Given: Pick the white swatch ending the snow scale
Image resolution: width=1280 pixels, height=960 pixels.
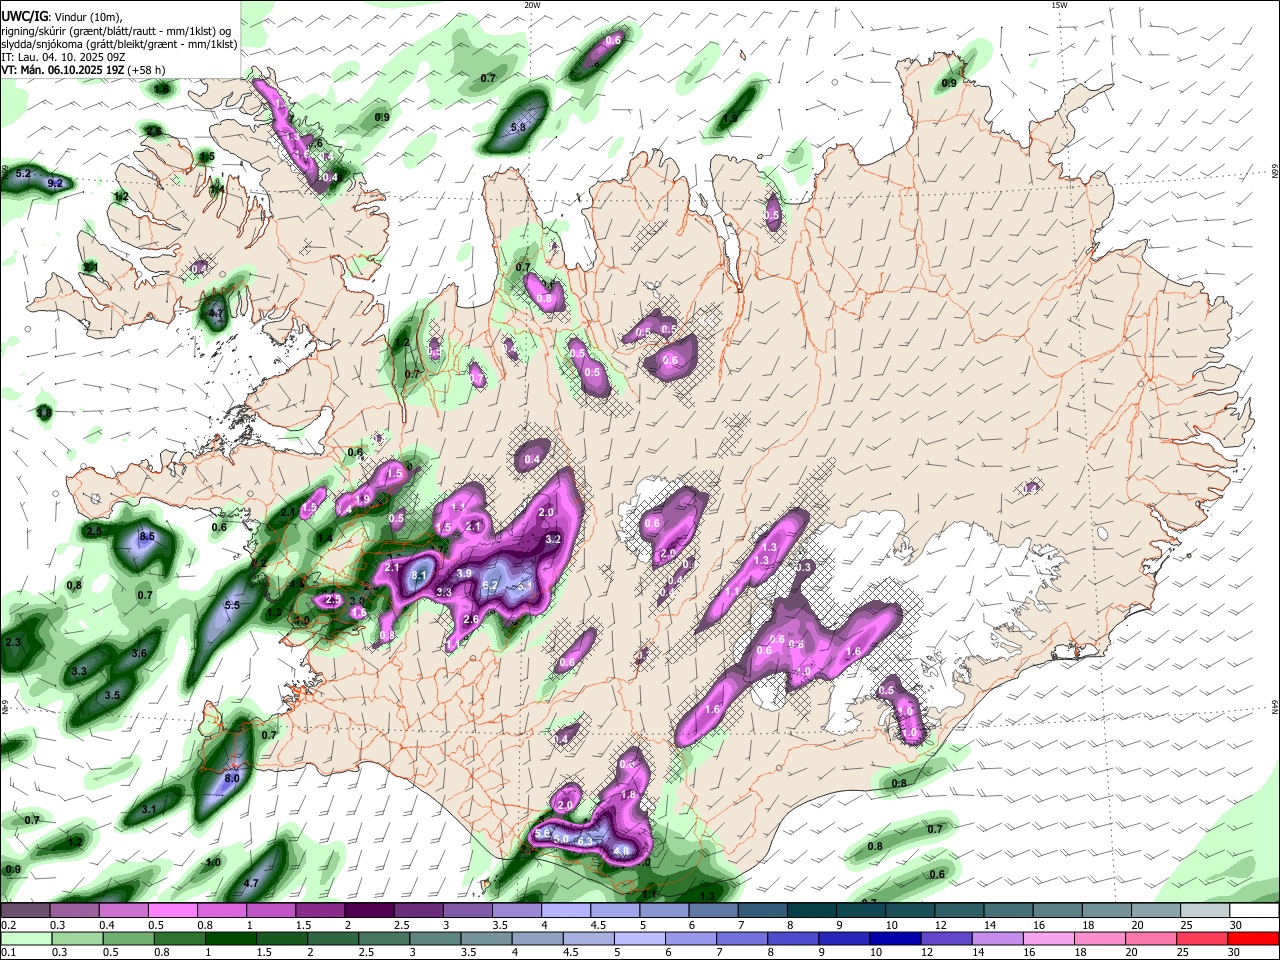Looking at the screenshot, I should click(1255, 911).
